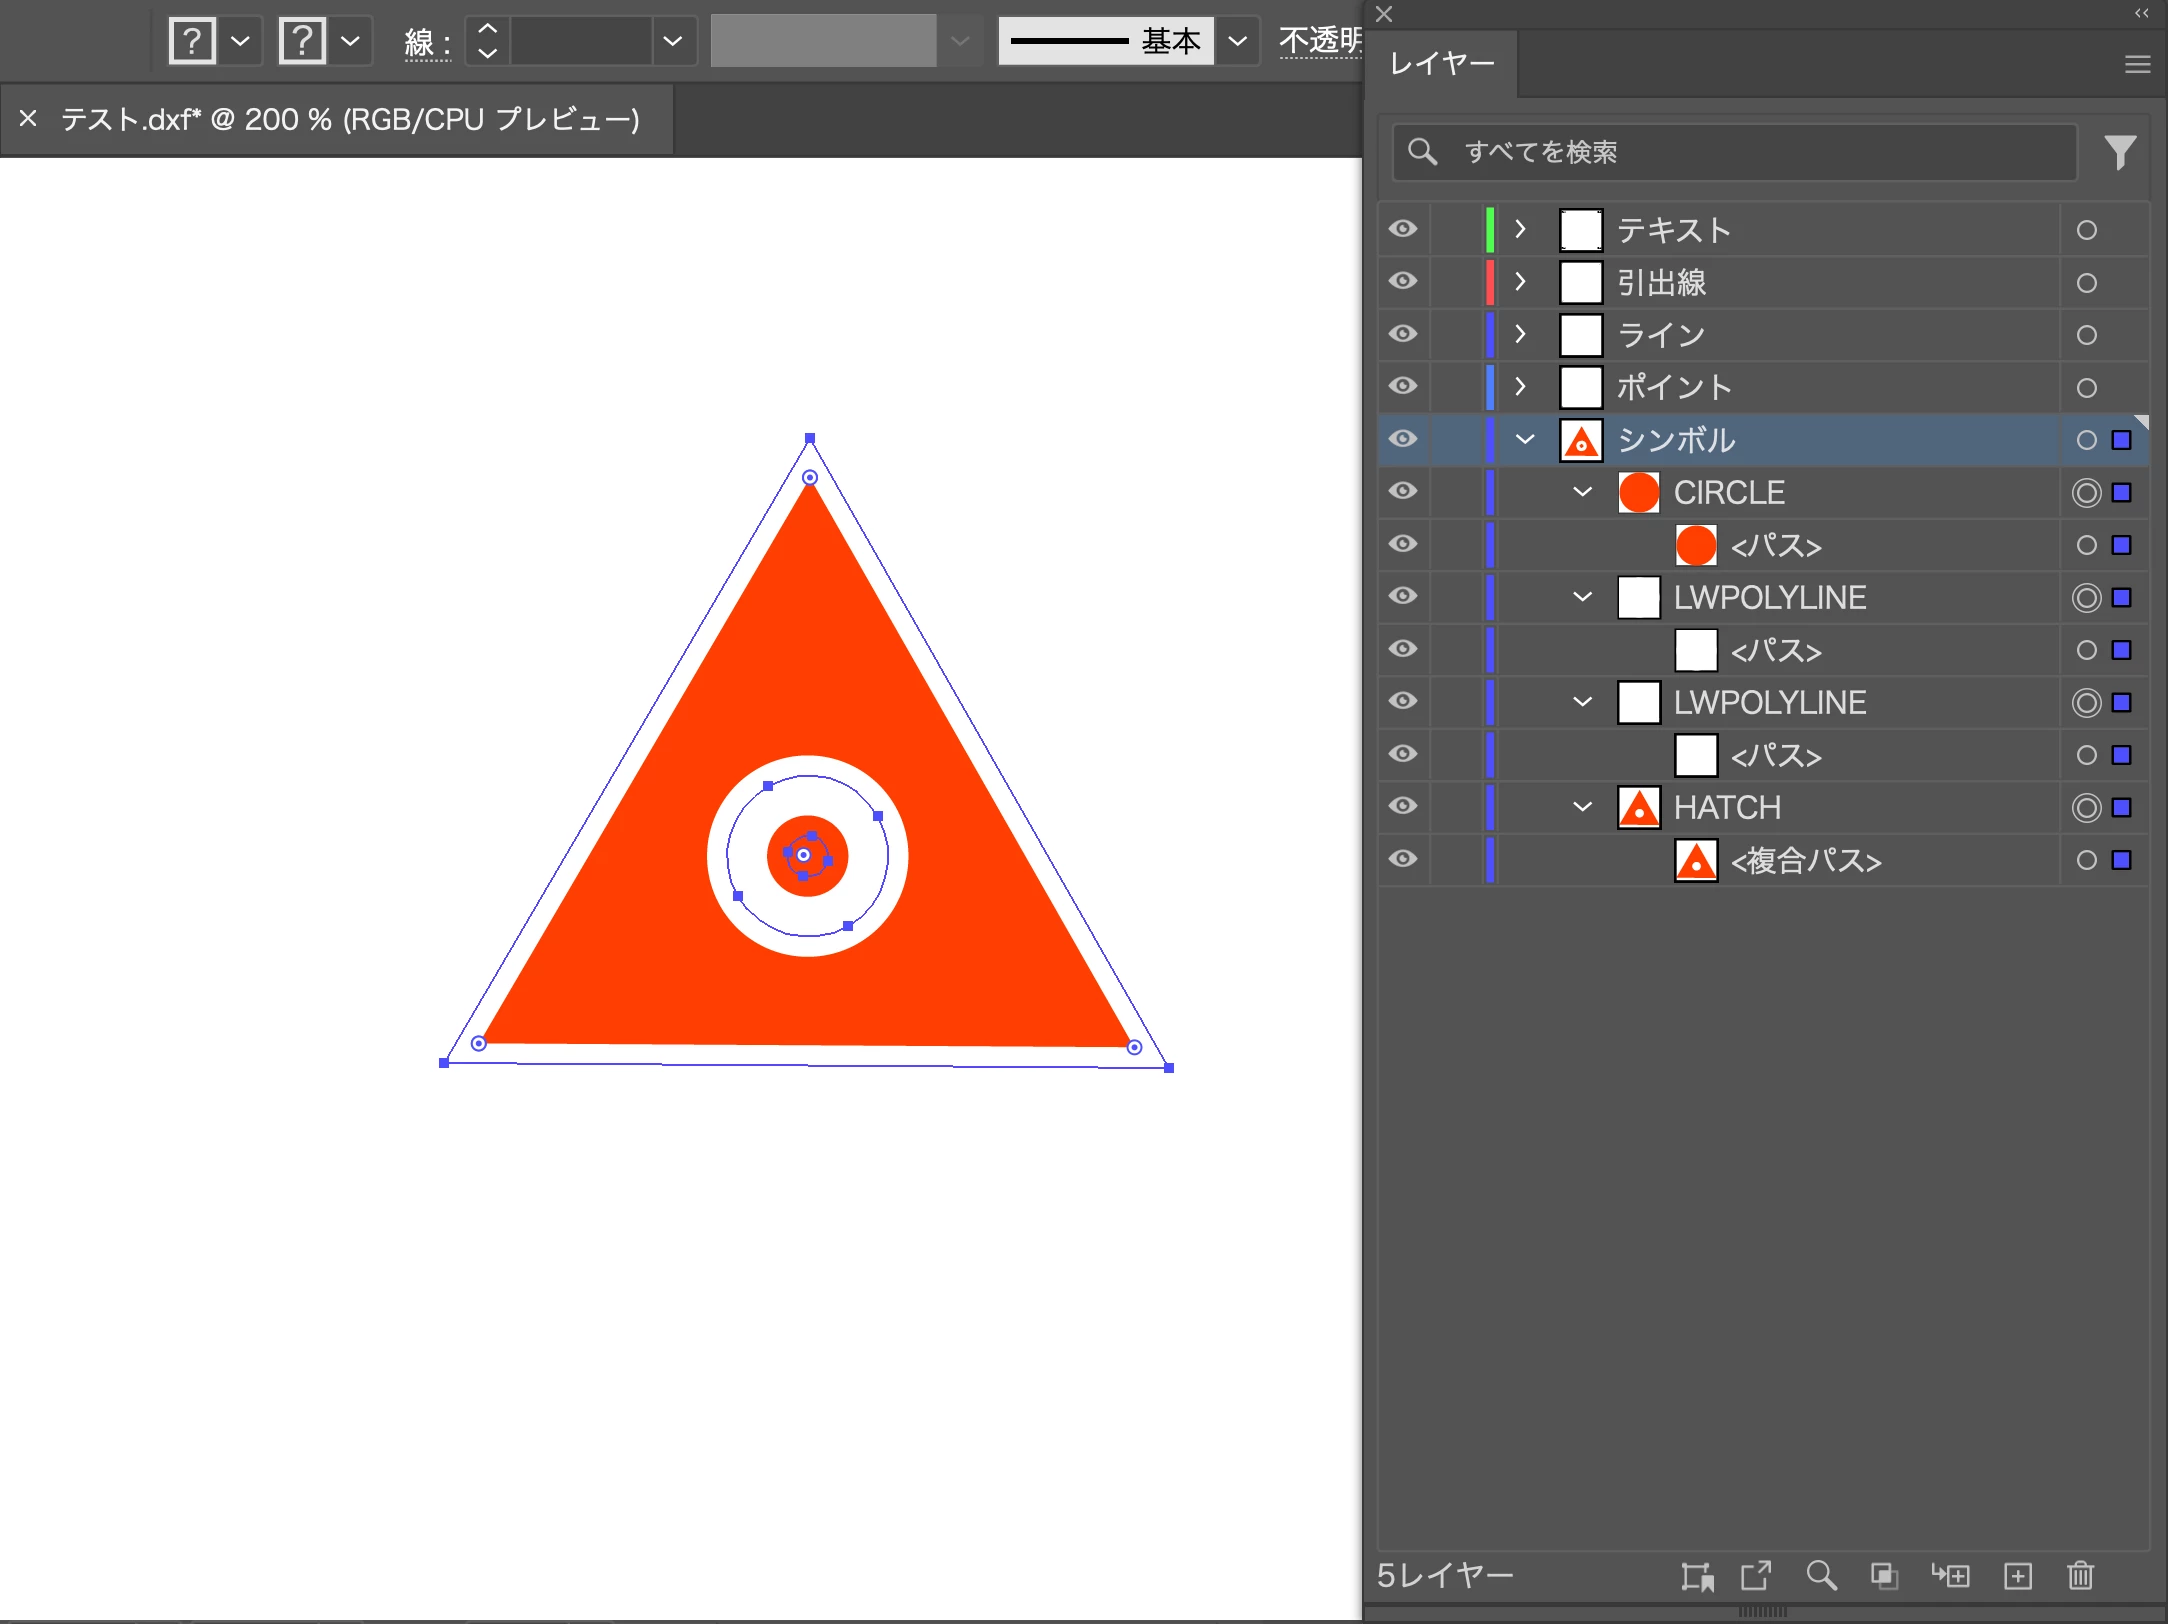
Task: Select the テスト.dxf document tab
Action: point(349,120)
